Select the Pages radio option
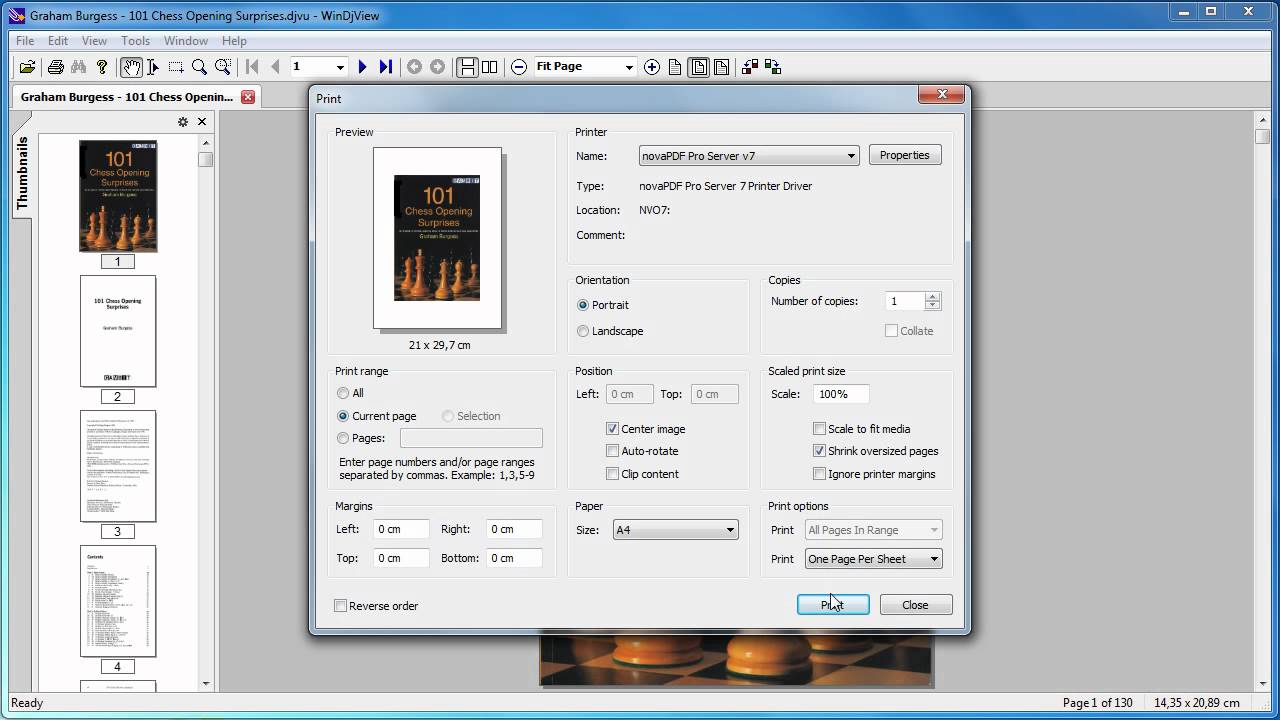The height and width of the screenshot is (720, 1280). pyautogui.click(x=343, y=438)
